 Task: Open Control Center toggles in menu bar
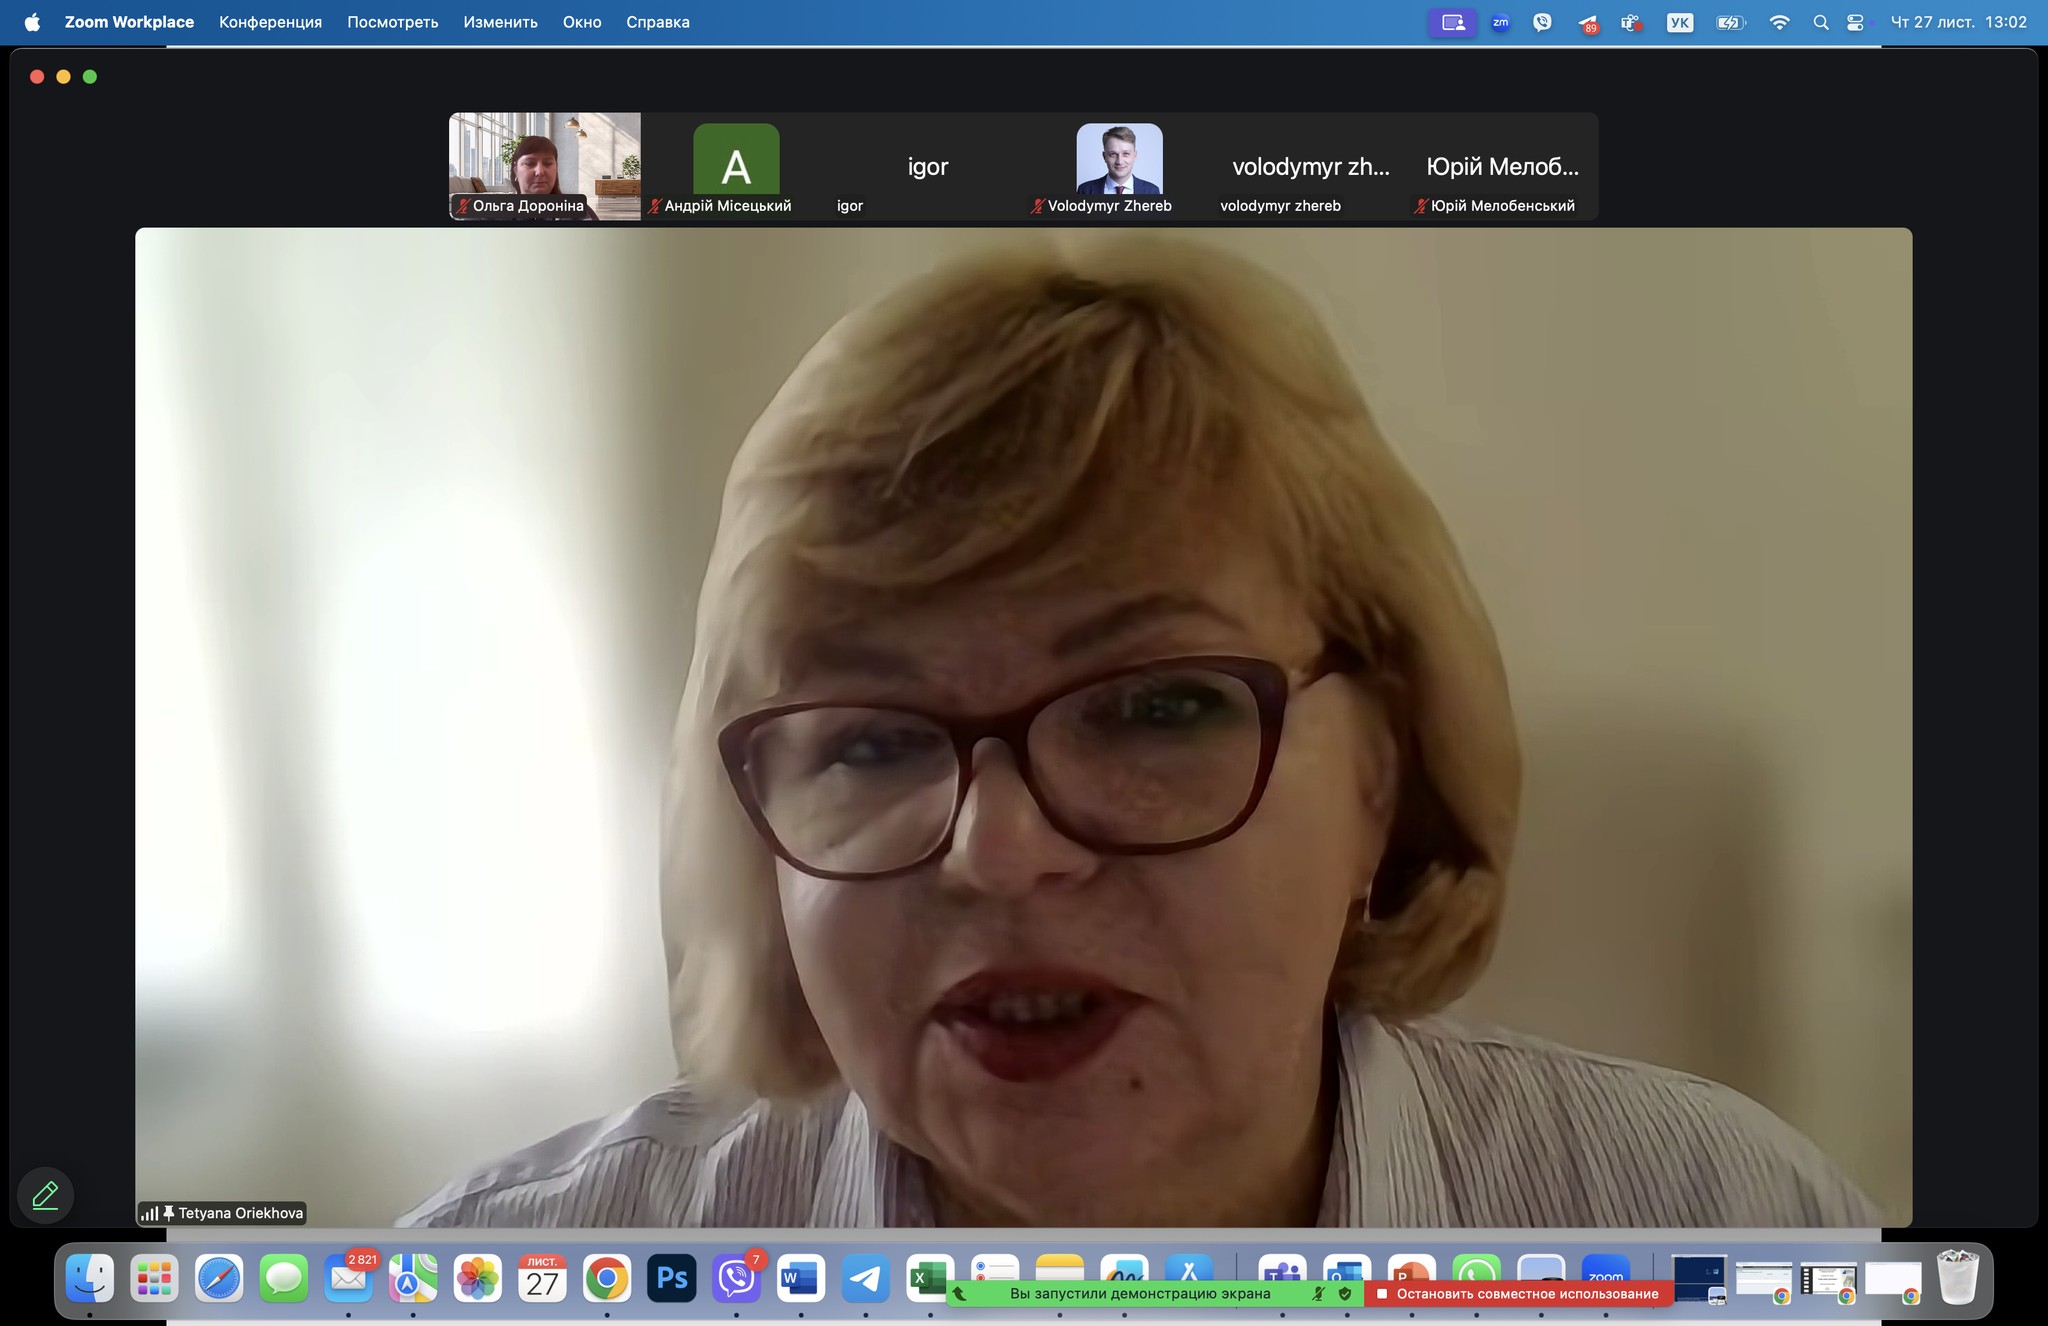1856,22
